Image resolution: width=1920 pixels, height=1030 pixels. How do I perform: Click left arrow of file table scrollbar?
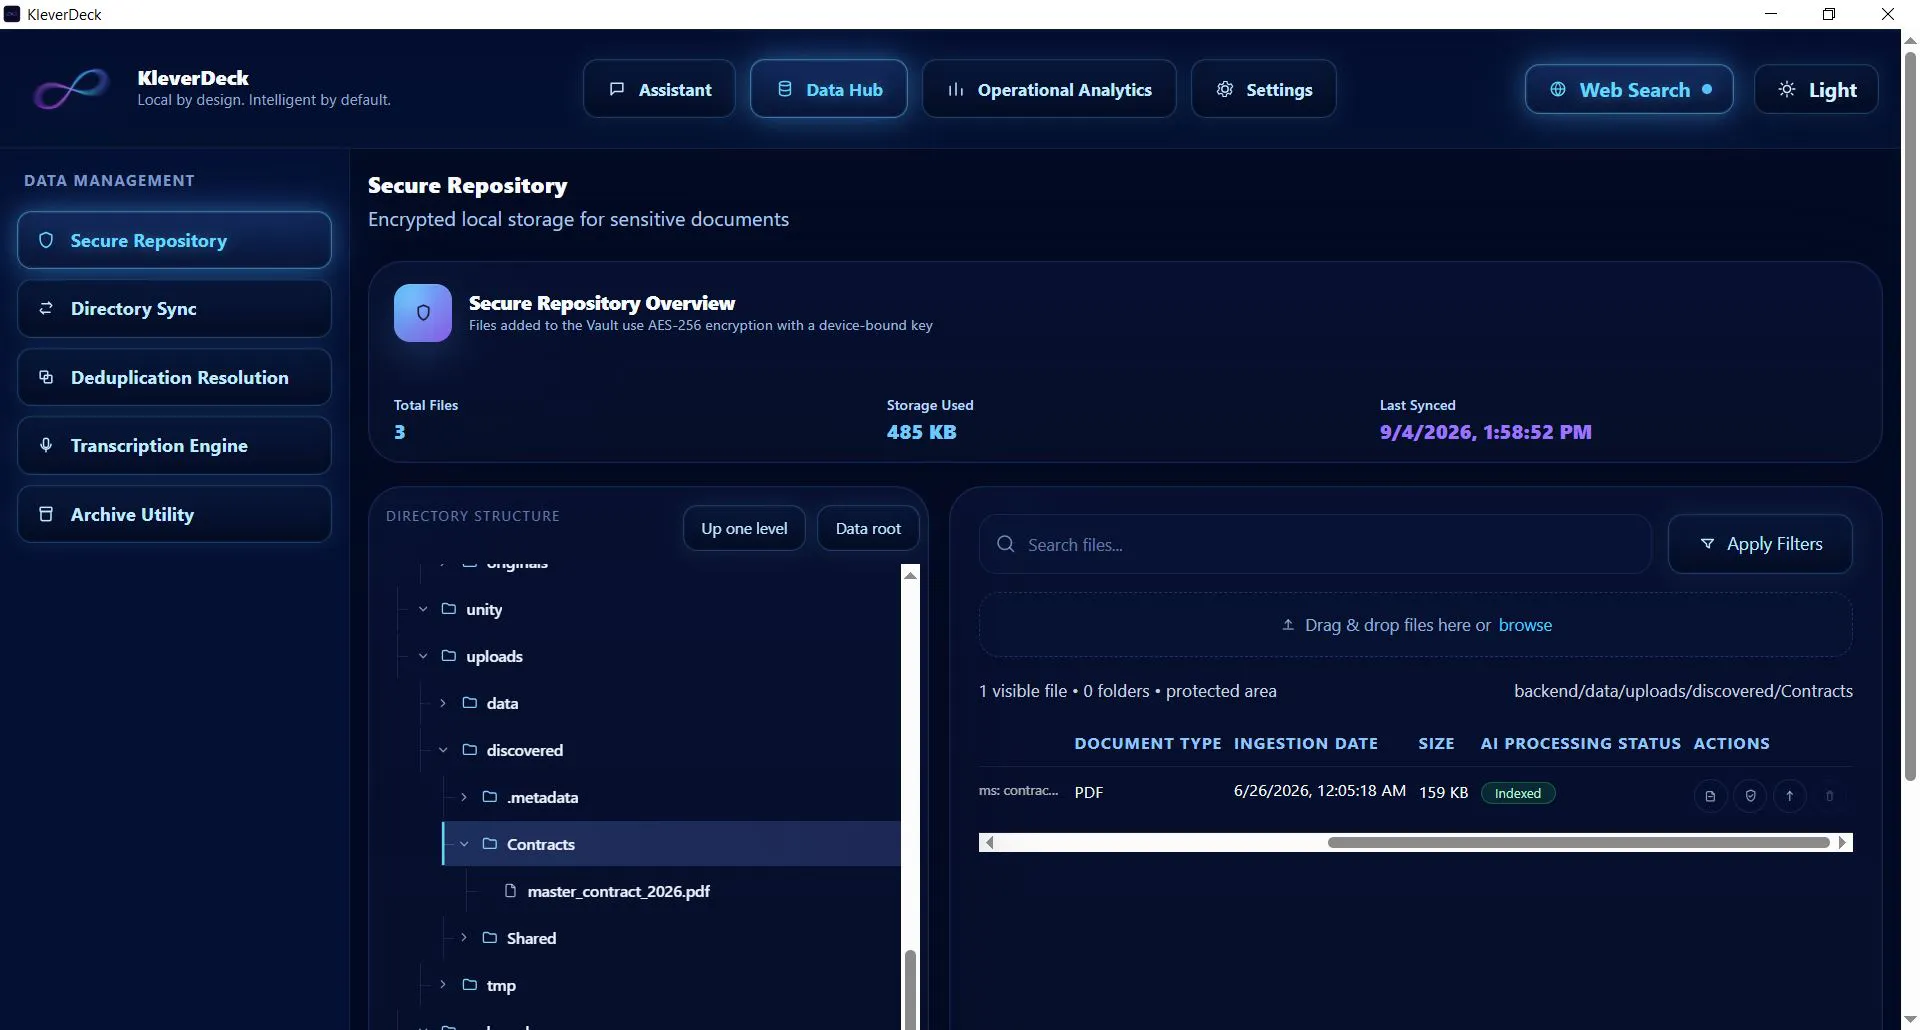point(989,842)
